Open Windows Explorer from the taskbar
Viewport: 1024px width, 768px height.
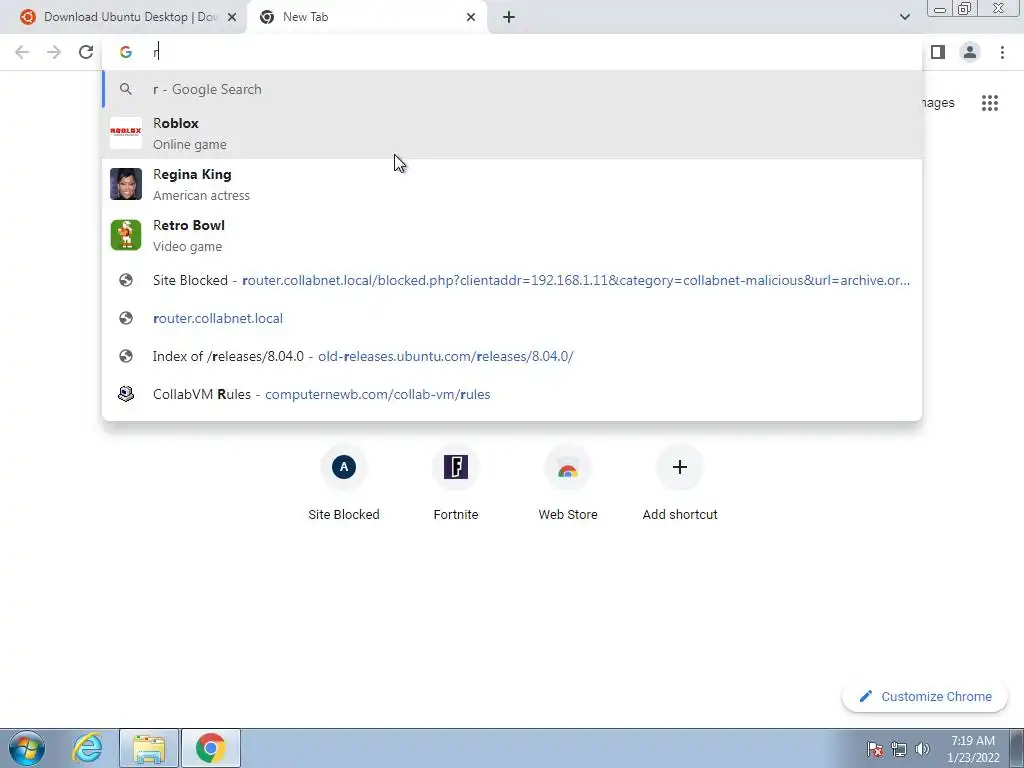[150, 748]
